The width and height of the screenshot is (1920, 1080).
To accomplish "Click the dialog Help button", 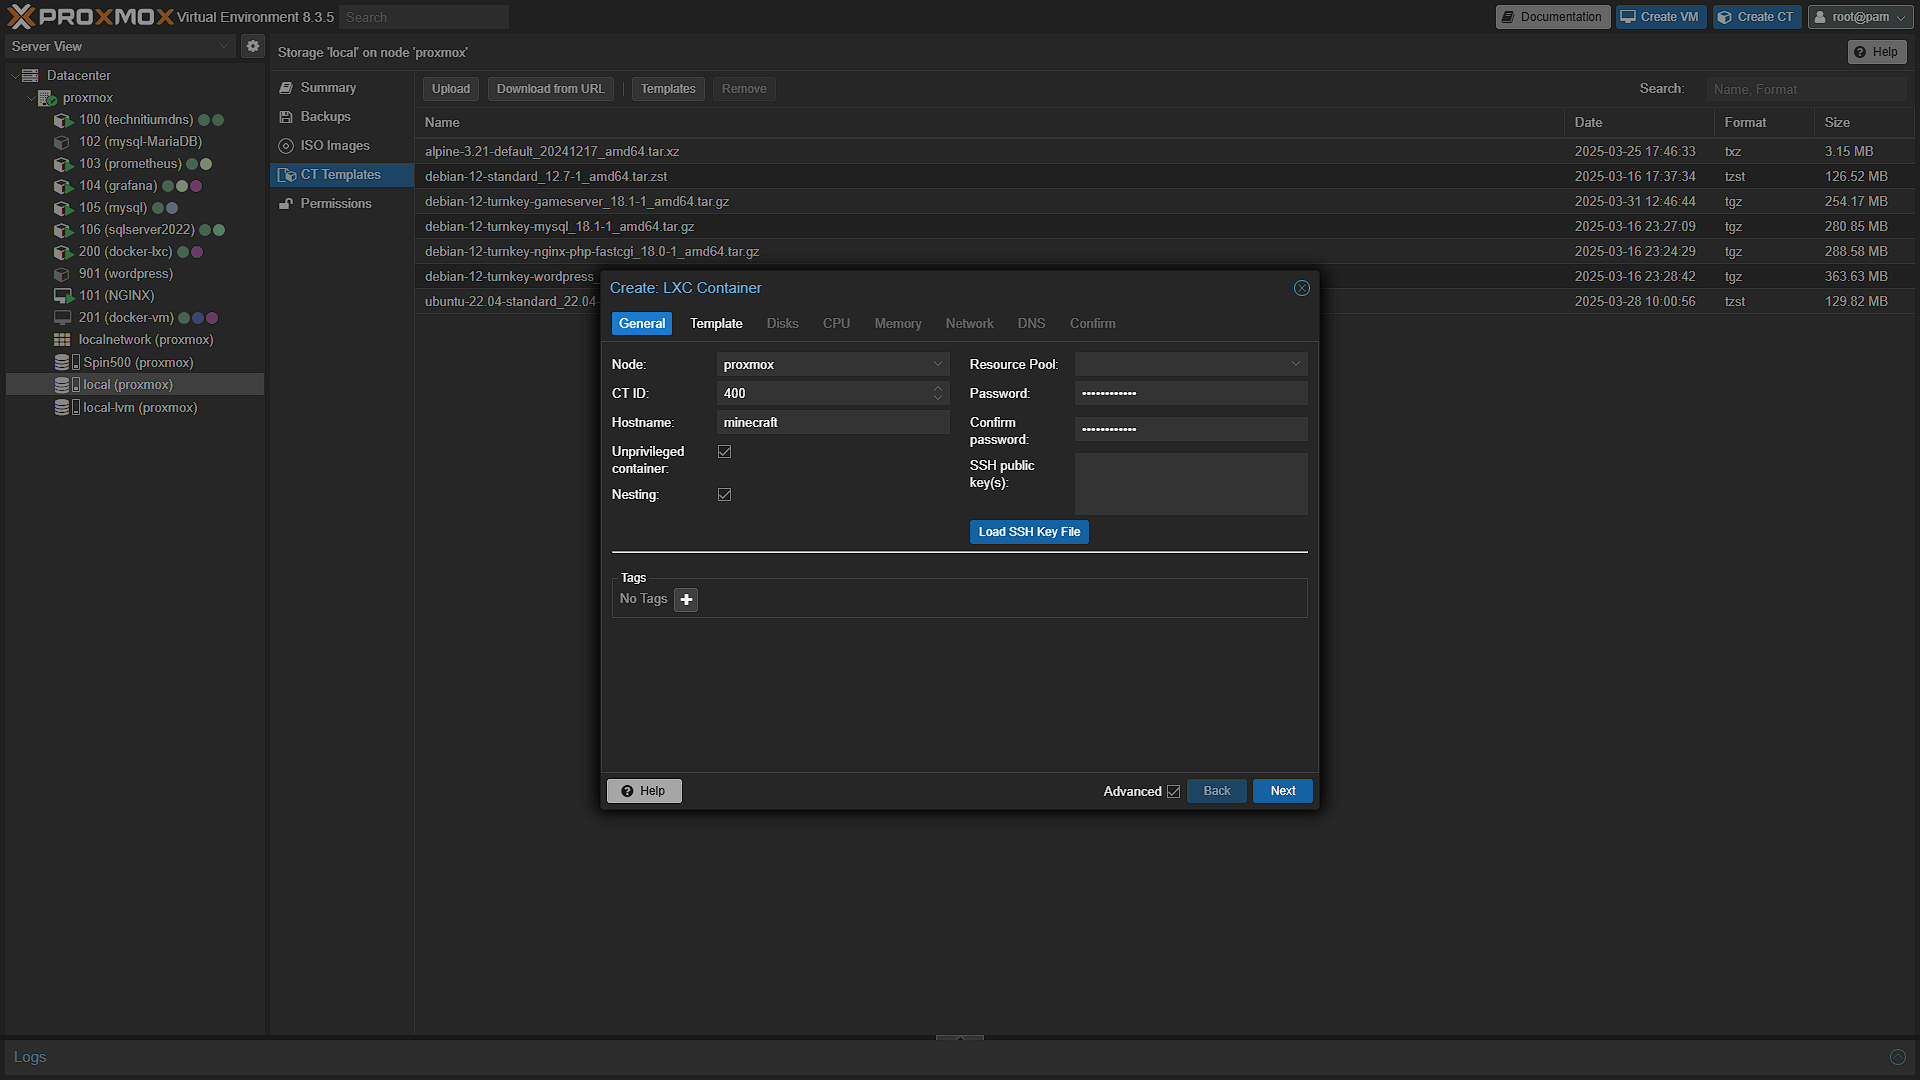I will 644,791.
